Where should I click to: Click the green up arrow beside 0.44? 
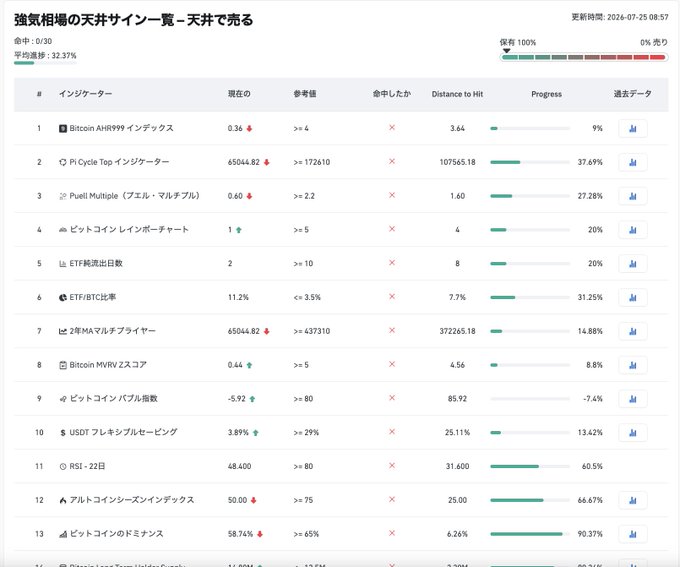click(x=249, y=365)
